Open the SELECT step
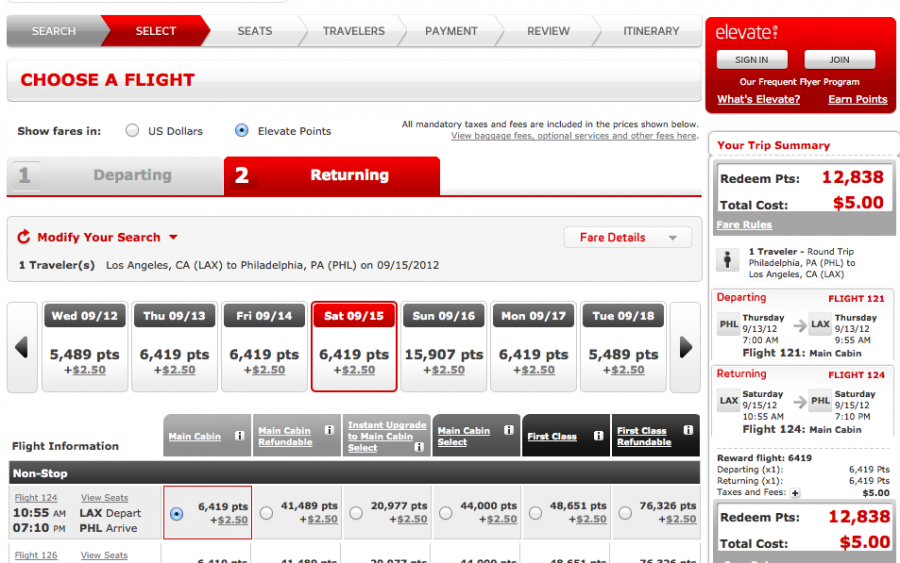 156,31
